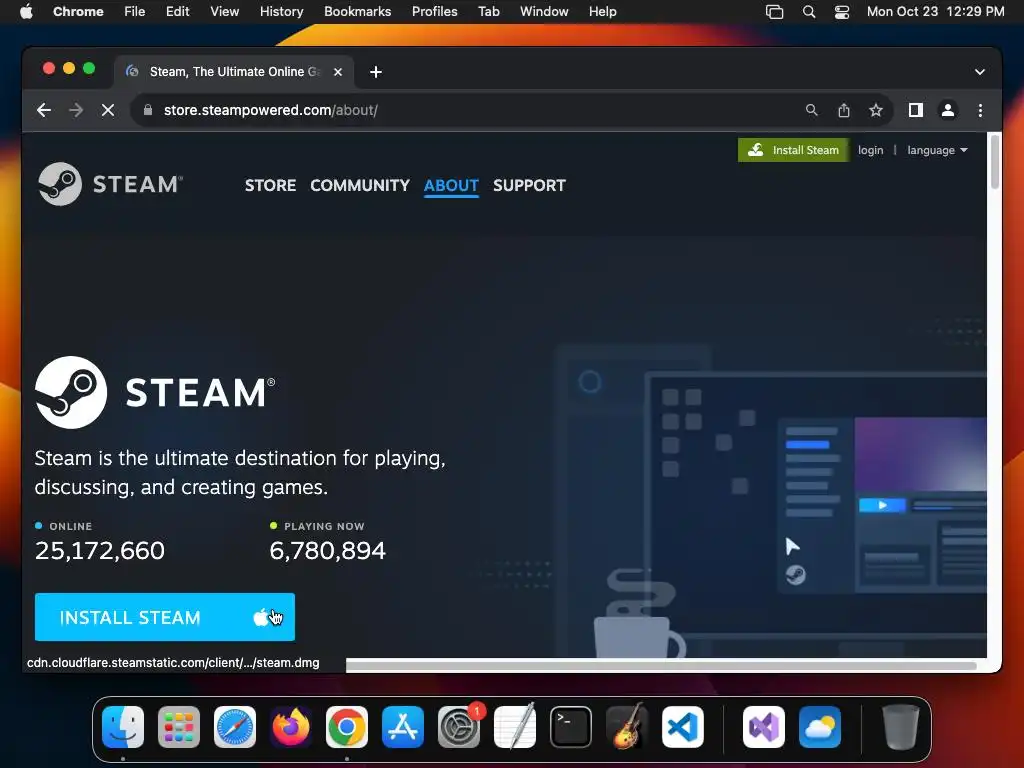Expand the tab search chevron
Screen dimensions: 1024x768
(x=980, y=72)
